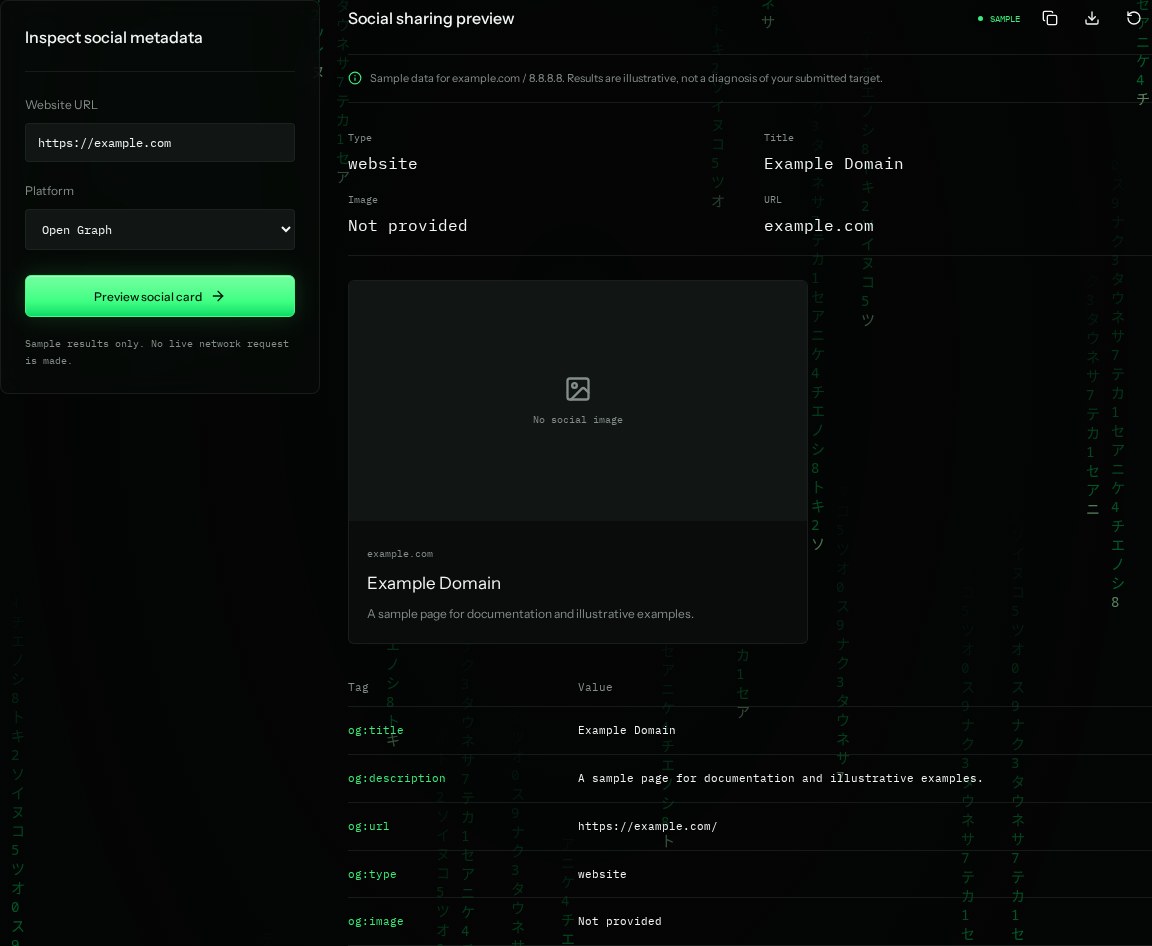Viewport: 1152px width, 946px height.
Task: Click the 'Not provided' value under Image
Action: coord(407,225)
